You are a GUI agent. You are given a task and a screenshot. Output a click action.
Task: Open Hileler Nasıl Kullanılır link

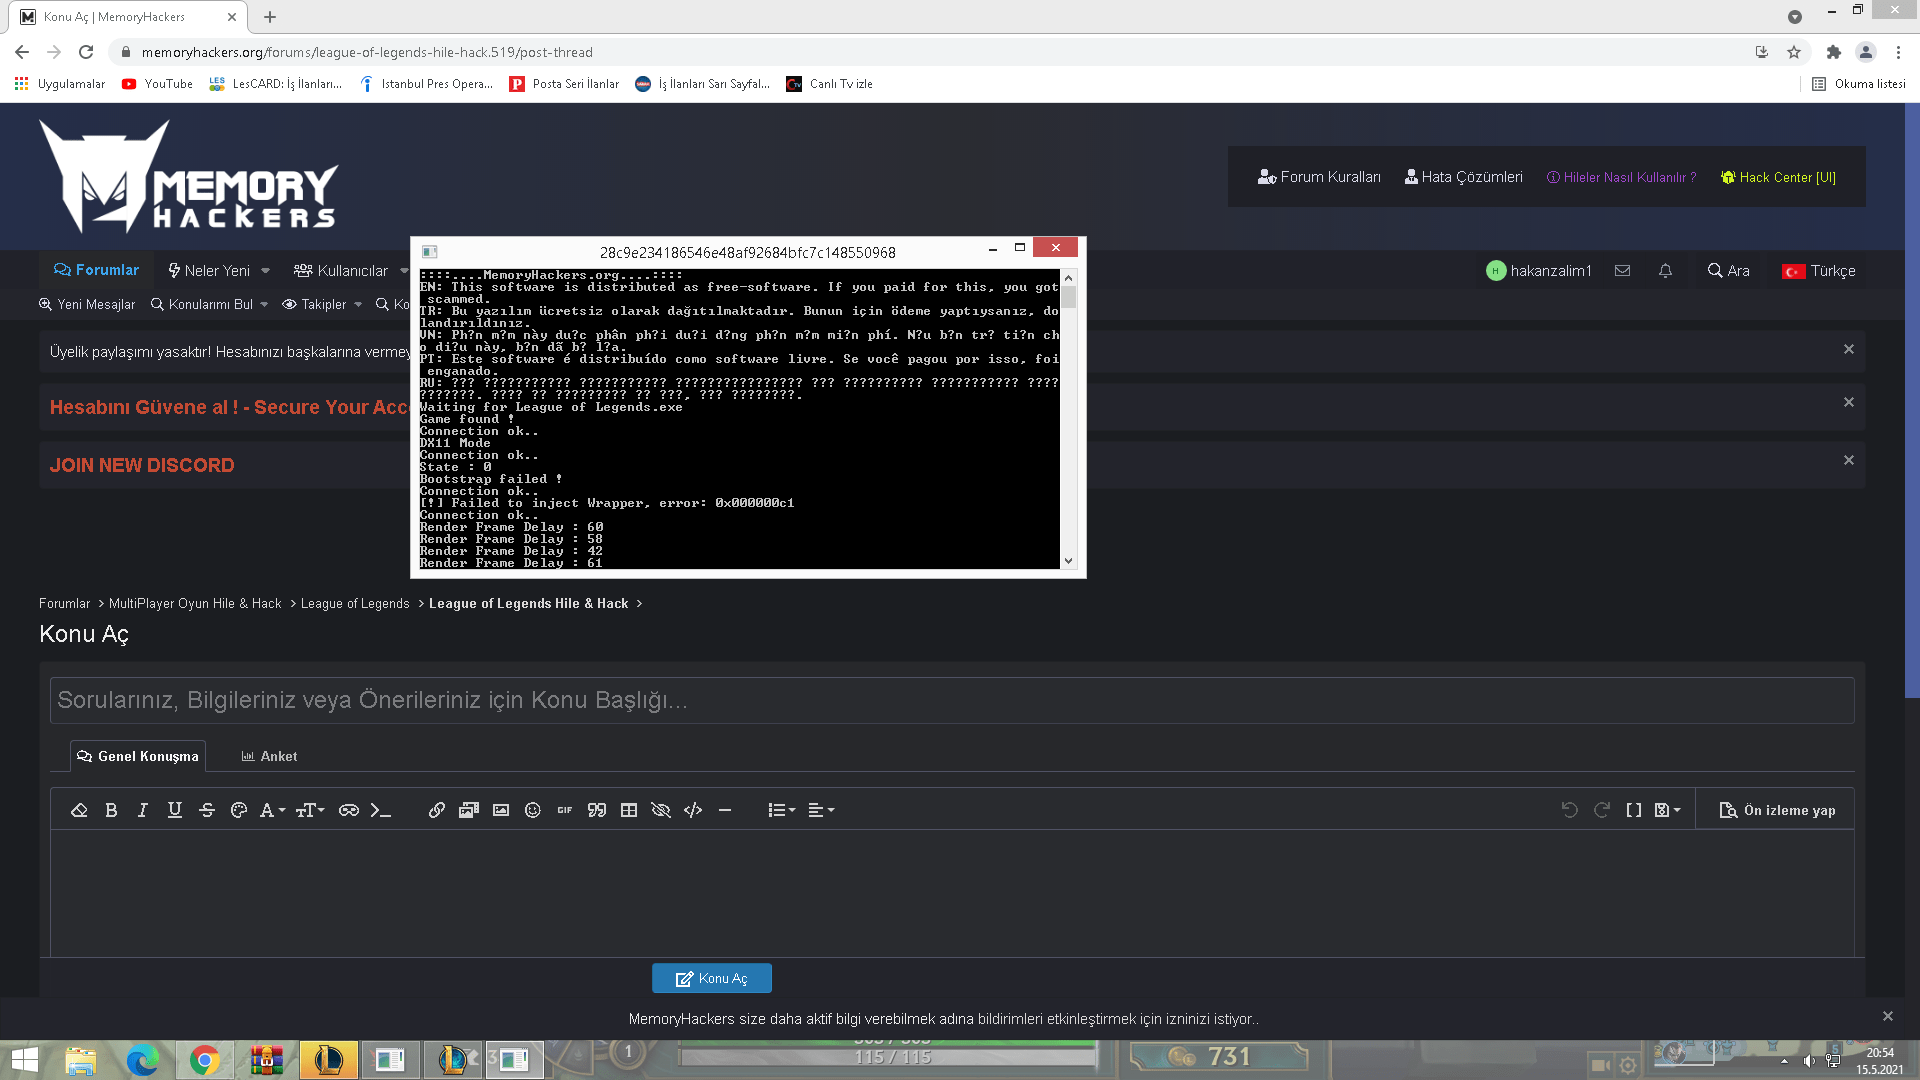(1621, 177)
